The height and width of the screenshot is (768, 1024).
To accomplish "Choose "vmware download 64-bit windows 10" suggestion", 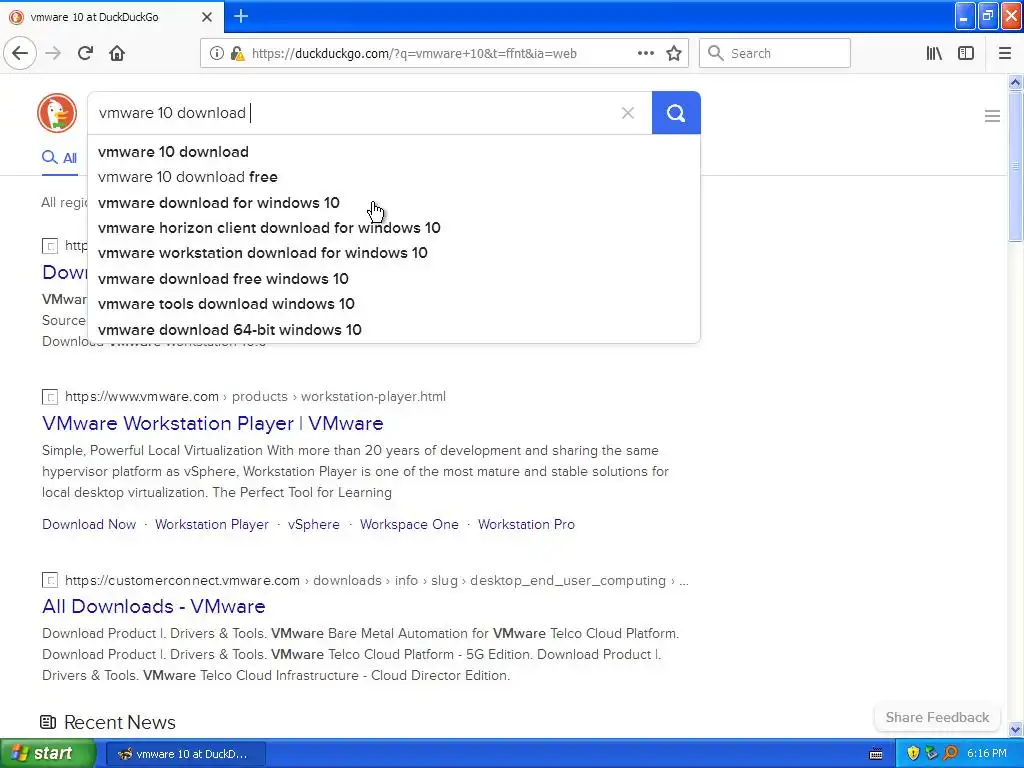I will 394,330.
